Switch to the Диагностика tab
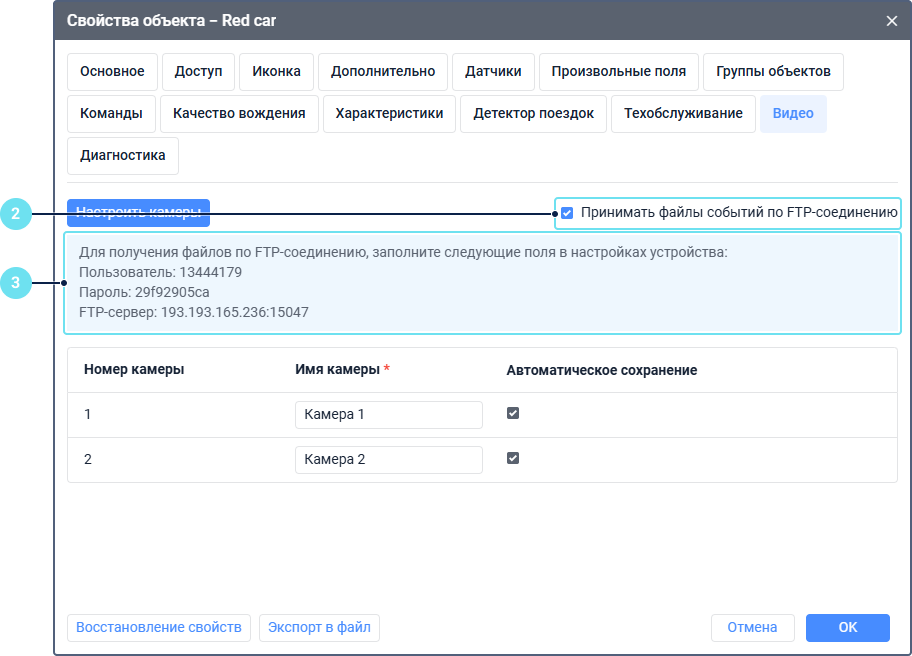 (123, 156)
